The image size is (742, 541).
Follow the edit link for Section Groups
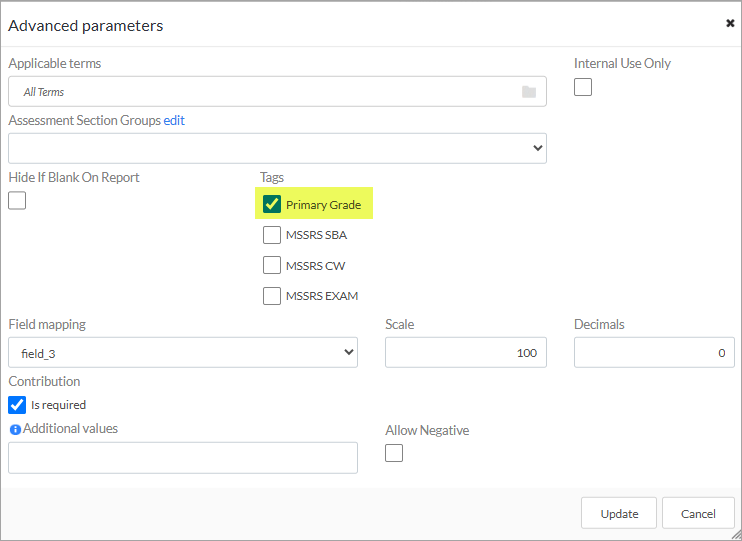(x=174, y=120)
